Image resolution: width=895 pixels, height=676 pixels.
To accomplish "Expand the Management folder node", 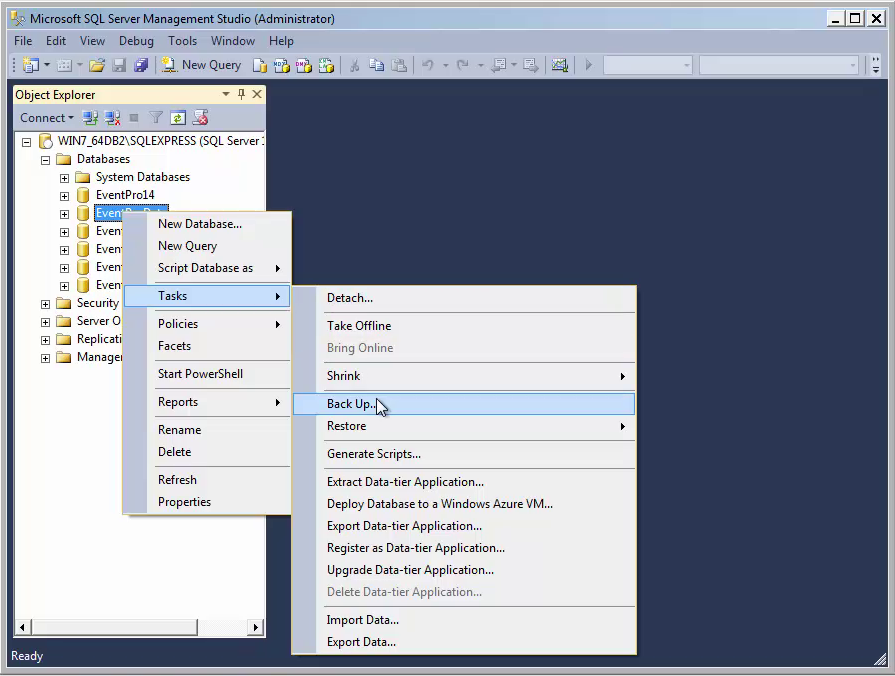I will pos(45,359).
